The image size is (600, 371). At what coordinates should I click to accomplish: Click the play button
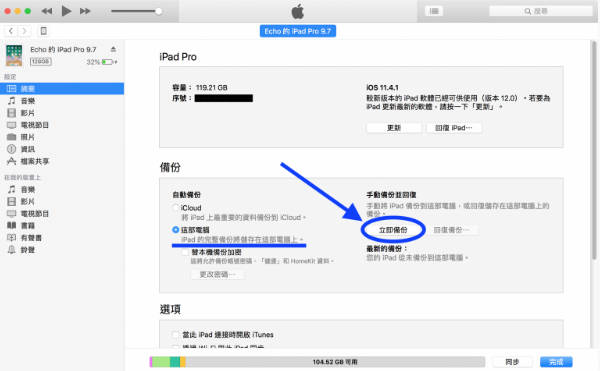66,11
